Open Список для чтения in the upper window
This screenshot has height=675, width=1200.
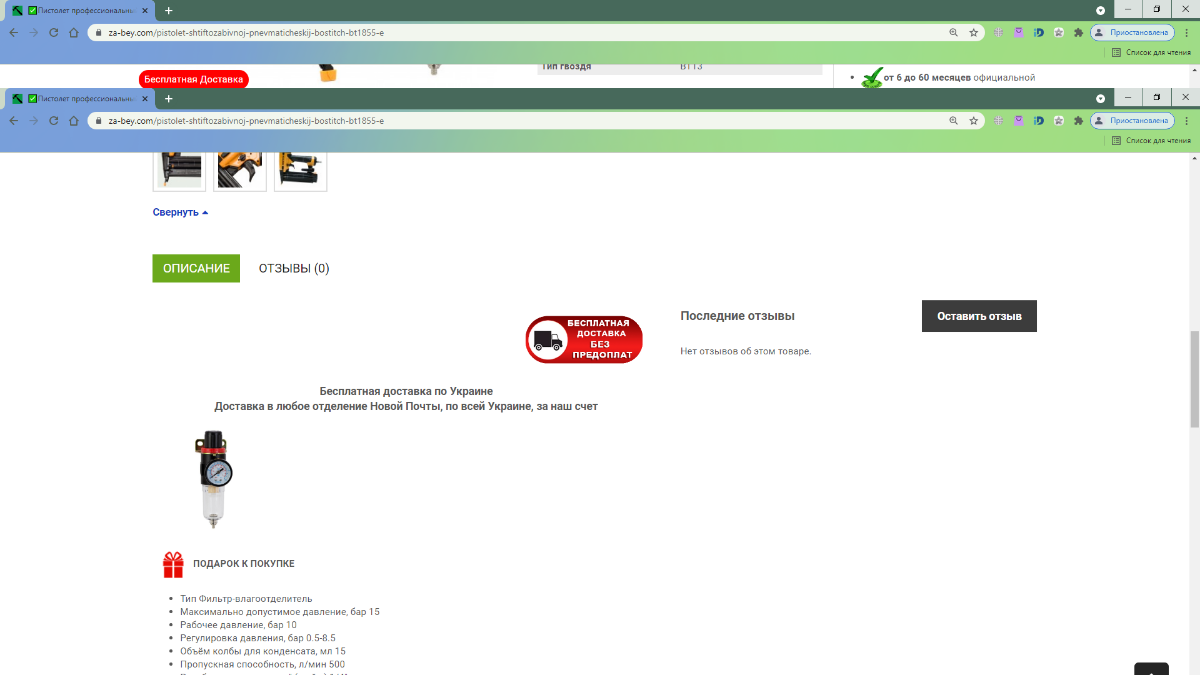pyautogui.click(x=1152, y=52)
